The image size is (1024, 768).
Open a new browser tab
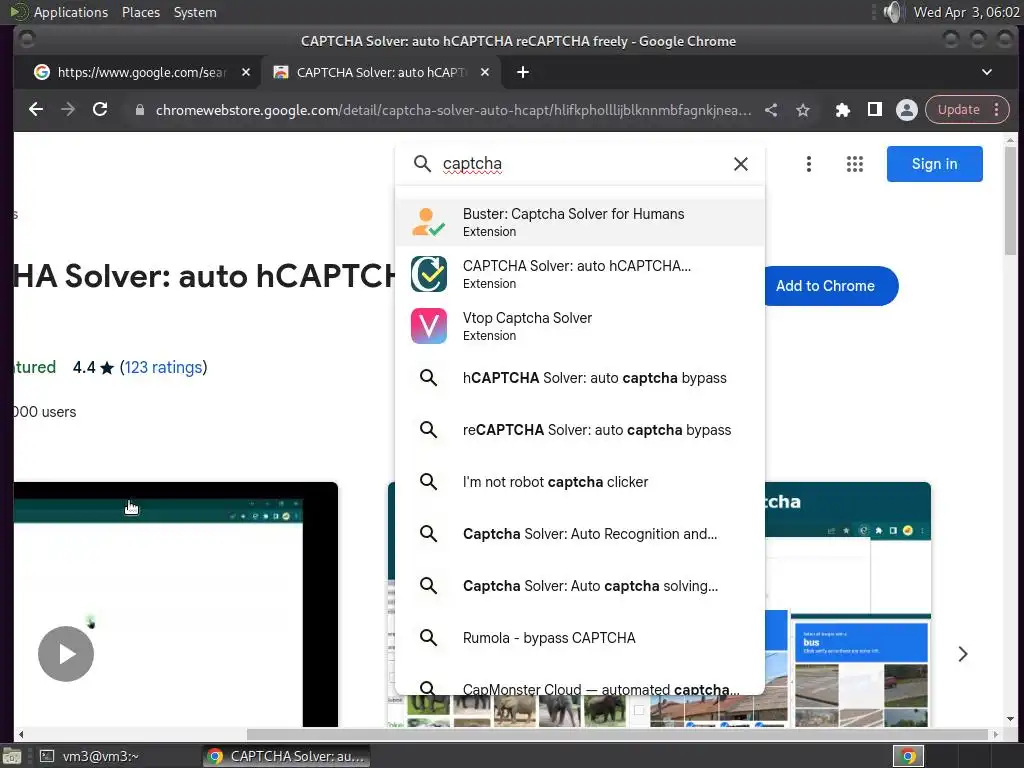coord(522,72)
